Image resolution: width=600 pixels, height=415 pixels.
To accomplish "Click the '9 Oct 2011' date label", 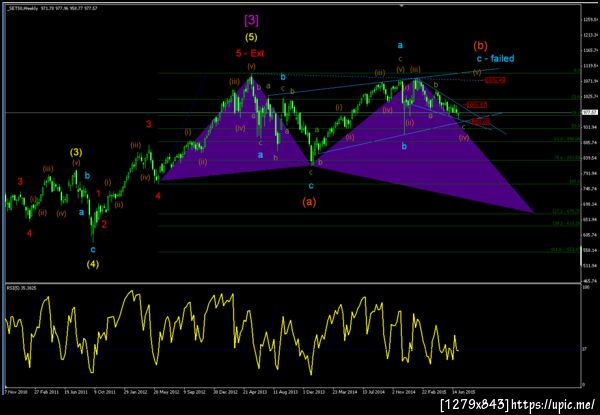I will (105, 392).
